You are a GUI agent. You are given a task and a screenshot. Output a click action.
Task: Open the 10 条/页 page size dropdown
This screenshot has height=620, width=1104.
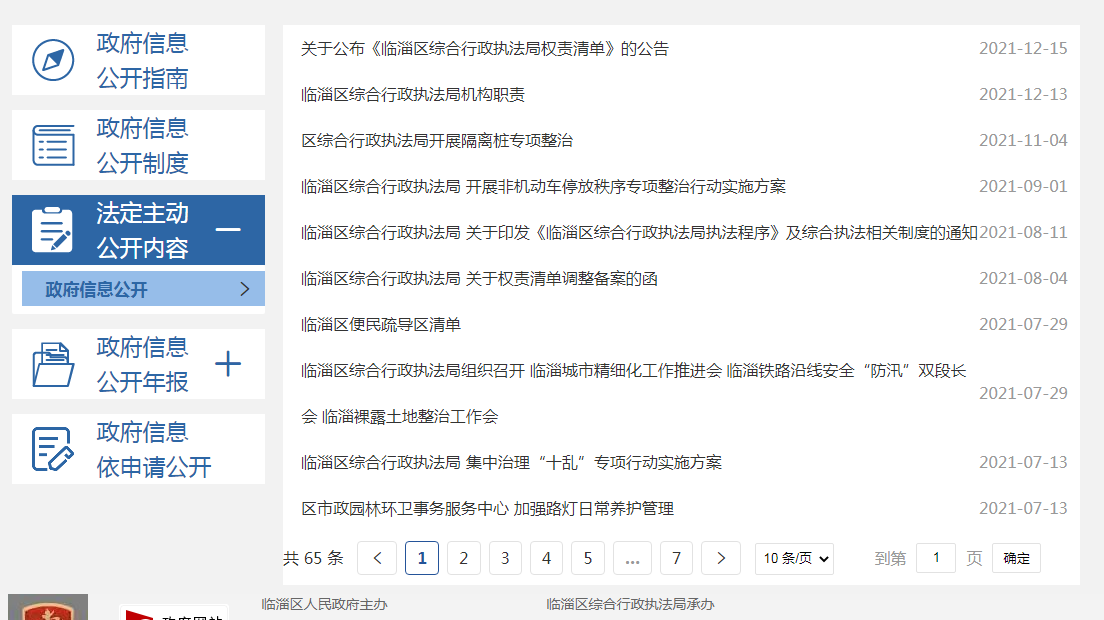pyautogui.click(x=794, y=558)
